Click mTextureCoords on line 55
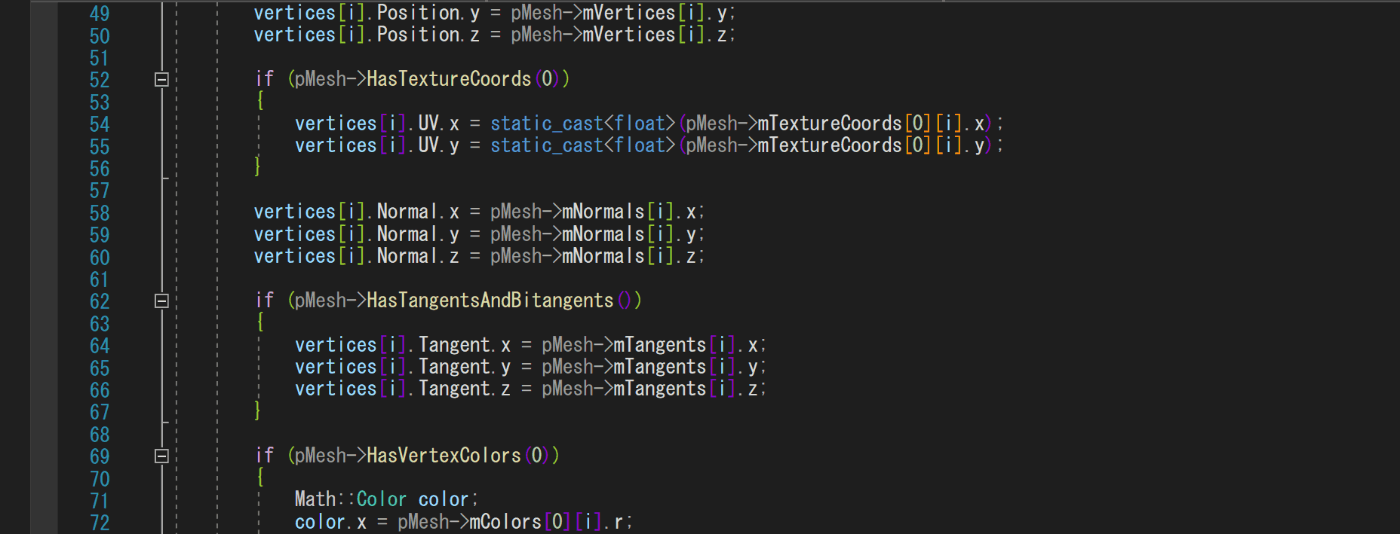Screen dimensions: 1400x534 [829, 145]
